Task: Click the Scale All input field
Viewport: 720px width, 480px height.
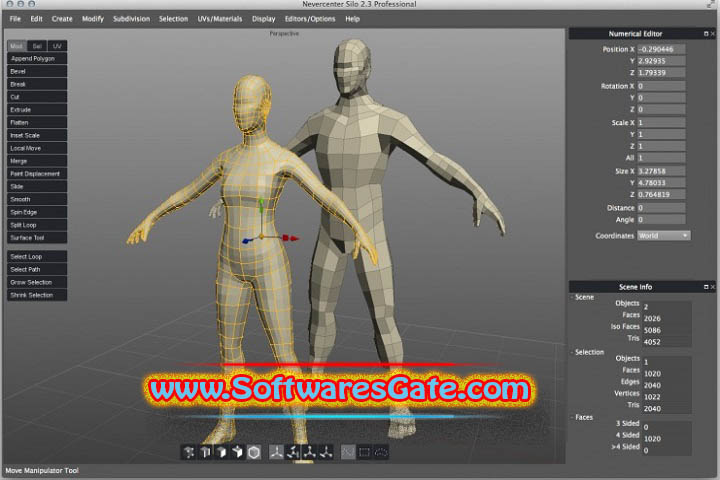Action: click(661, 158)
